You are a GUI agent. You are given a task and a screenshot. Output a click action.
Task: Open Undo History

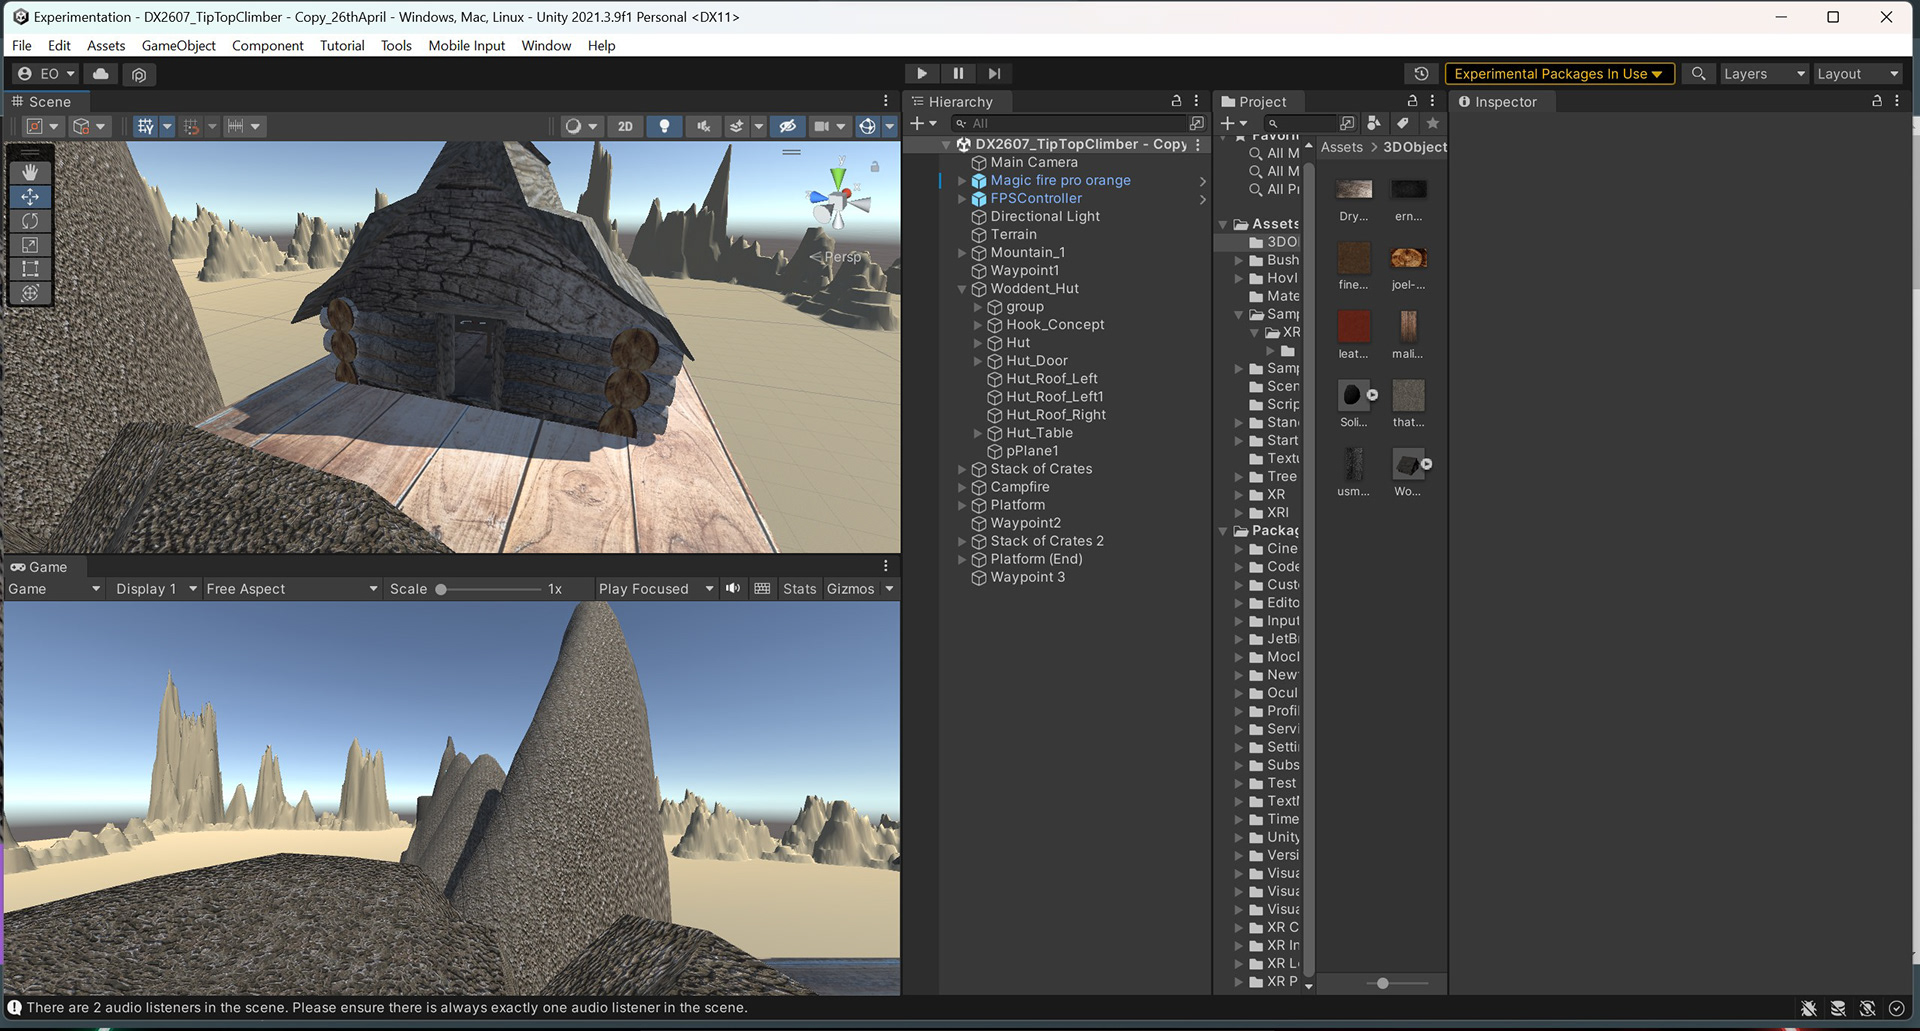(x=1421, y=74)
